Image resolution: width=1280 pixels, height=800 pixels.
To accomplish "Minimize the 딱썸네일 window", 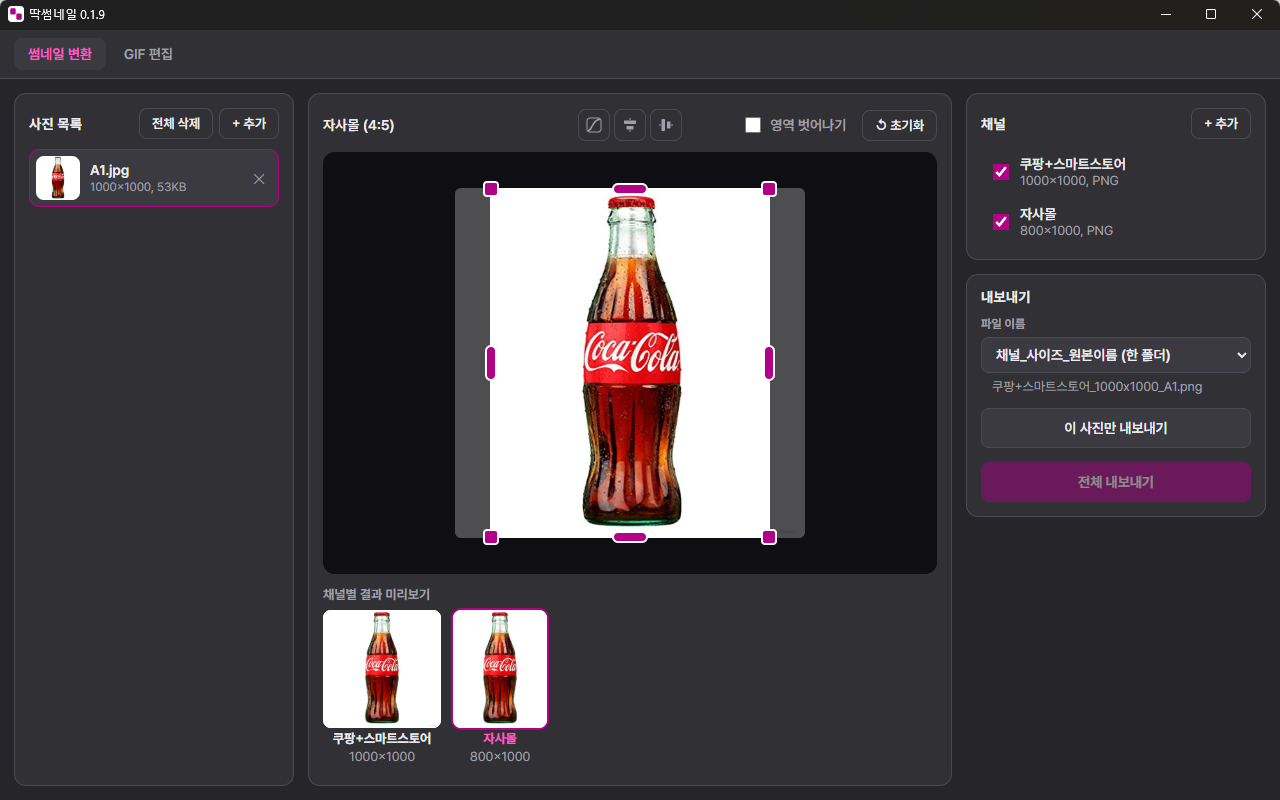I will (x=1166, y=14).
